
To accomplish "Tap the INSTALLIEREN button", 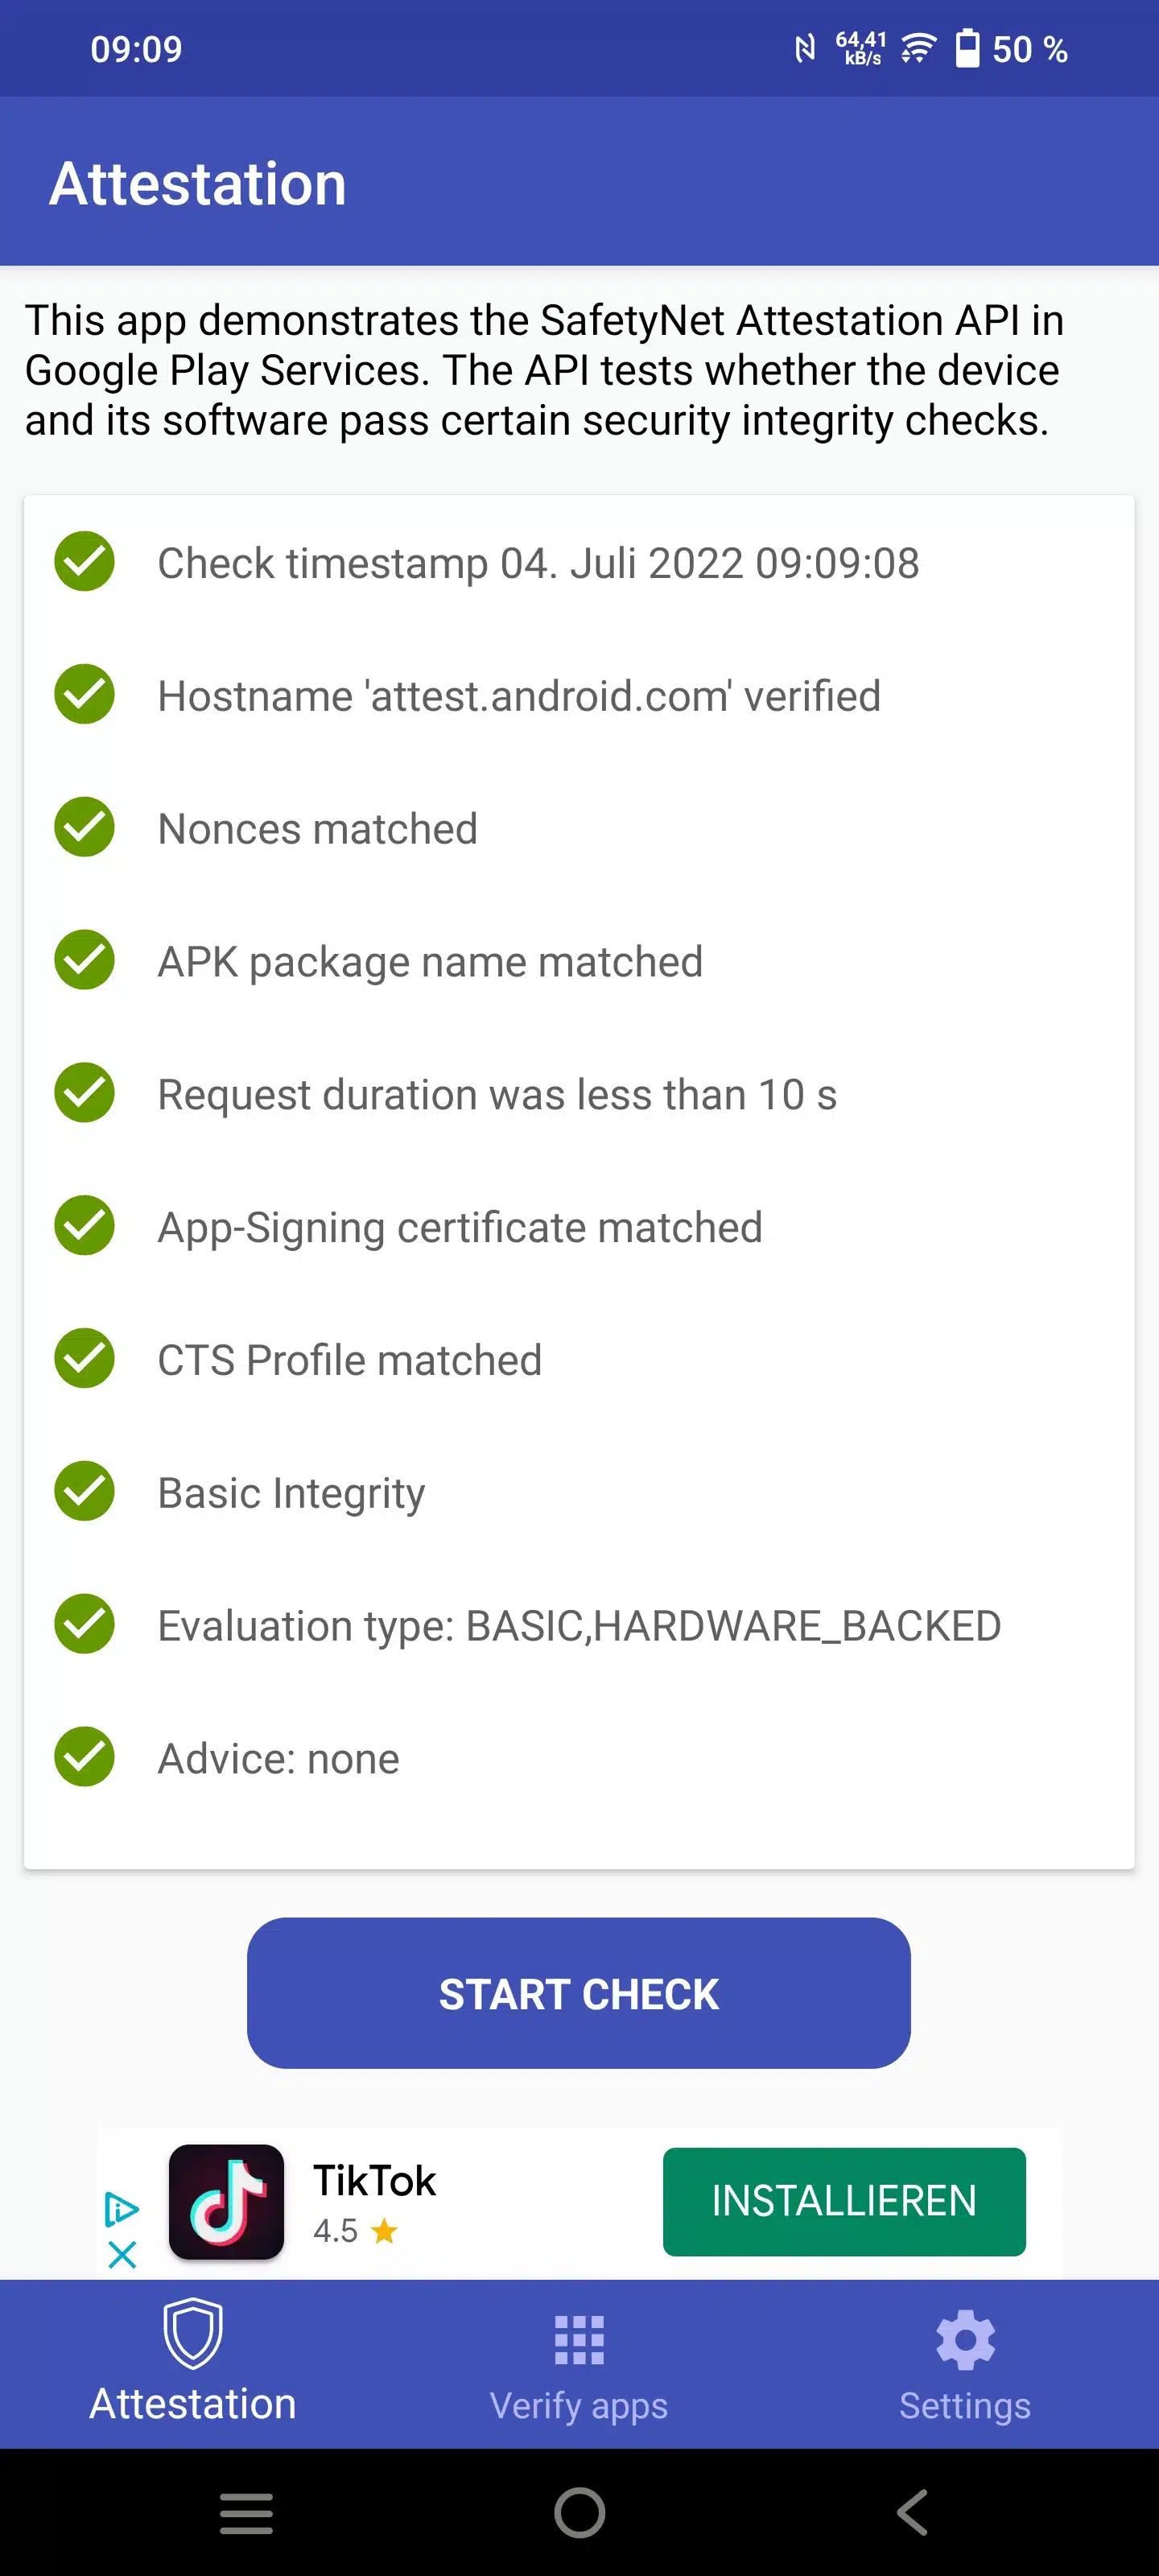I will click(844, 2201).
